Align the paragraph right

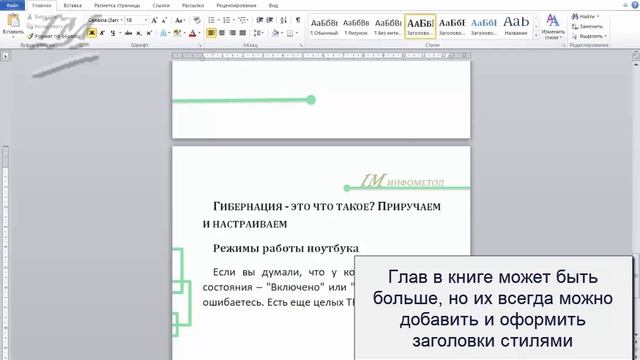point(232,33)
